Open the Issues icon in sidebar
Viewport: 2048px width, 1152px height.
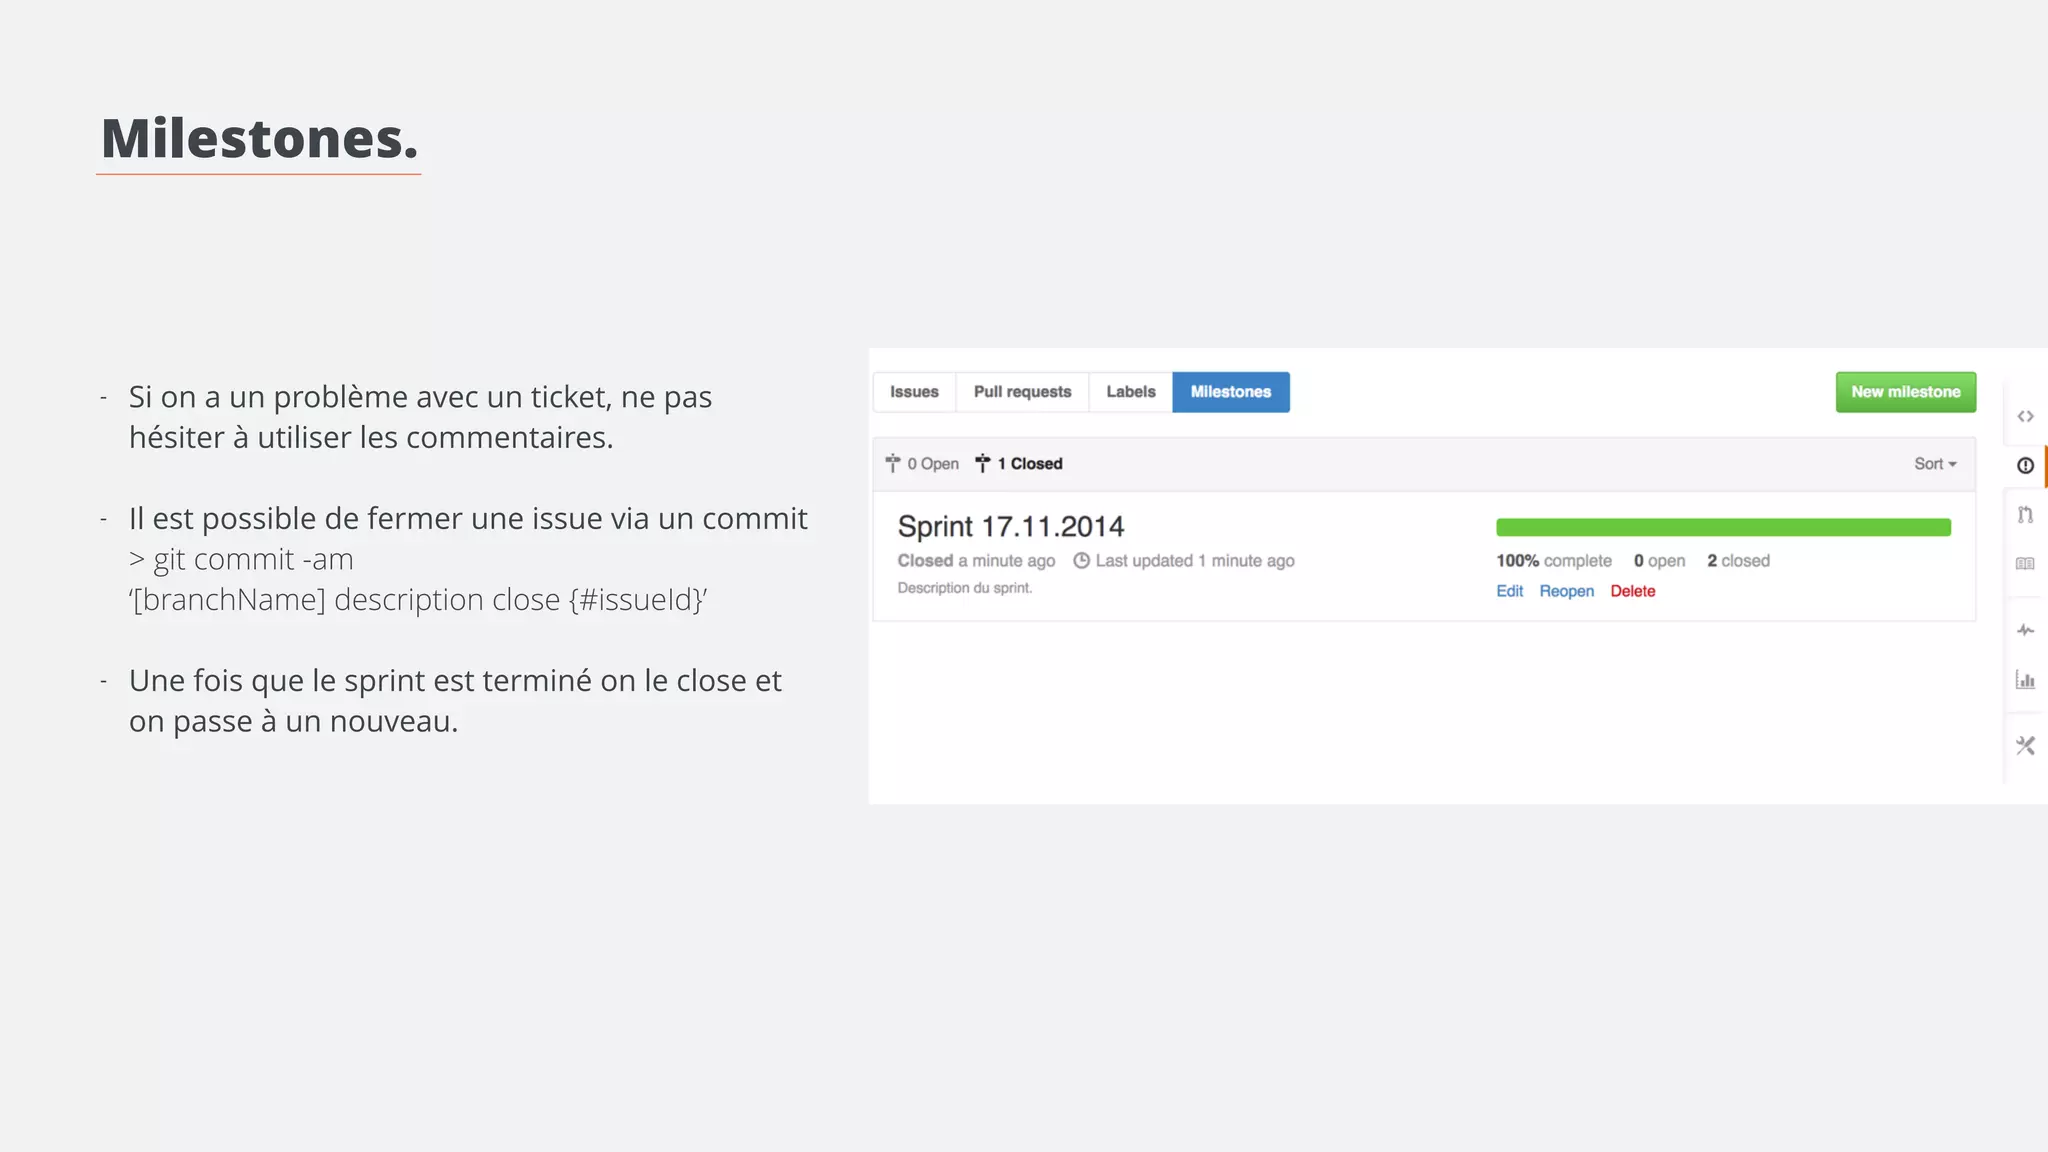click(x=2025, y=465)
